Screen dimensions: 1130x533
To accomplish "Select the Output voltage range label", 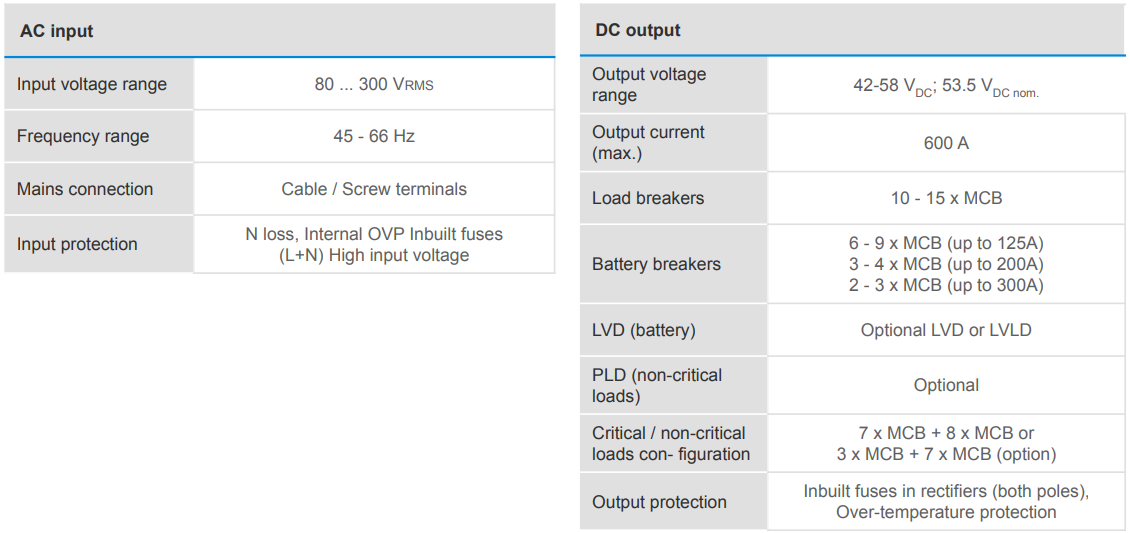I will click(x=649, y=85).
